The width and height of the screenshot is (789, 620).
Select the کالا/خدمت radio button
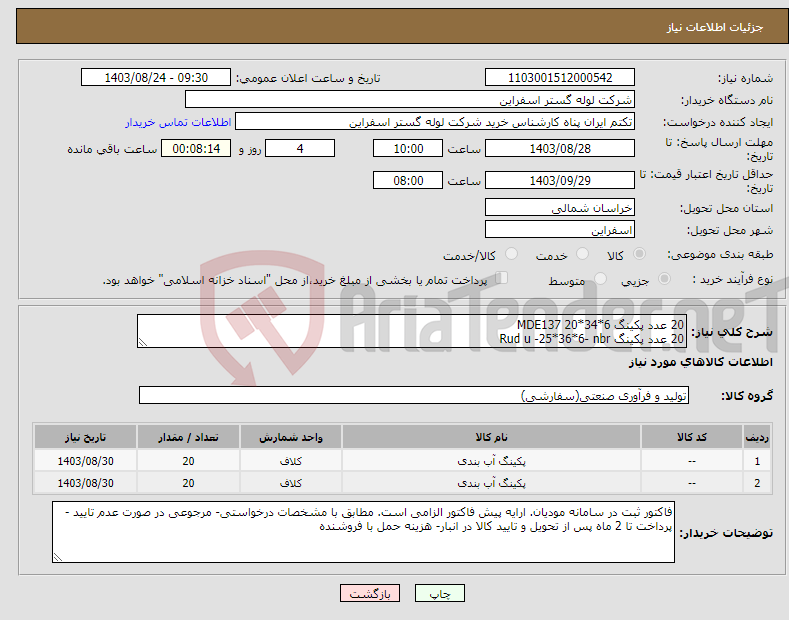(511, 254)
